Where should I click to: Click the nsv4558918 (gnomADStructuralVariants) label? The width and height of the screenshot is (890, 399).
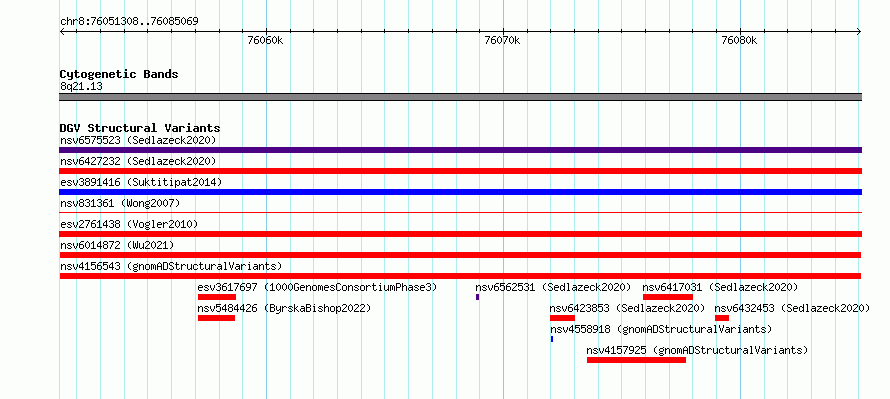tap(661, 329)
